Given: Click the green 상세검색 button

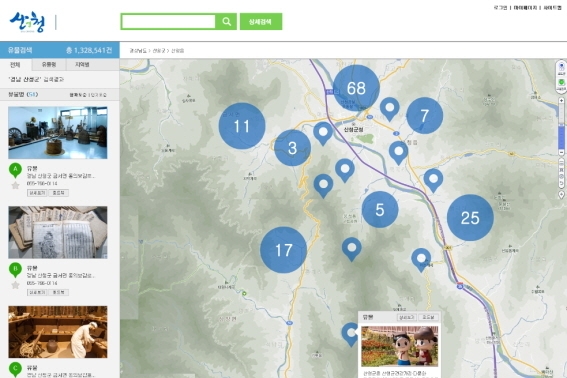Looking at the screenshot, I should click(x=261, y=22).
